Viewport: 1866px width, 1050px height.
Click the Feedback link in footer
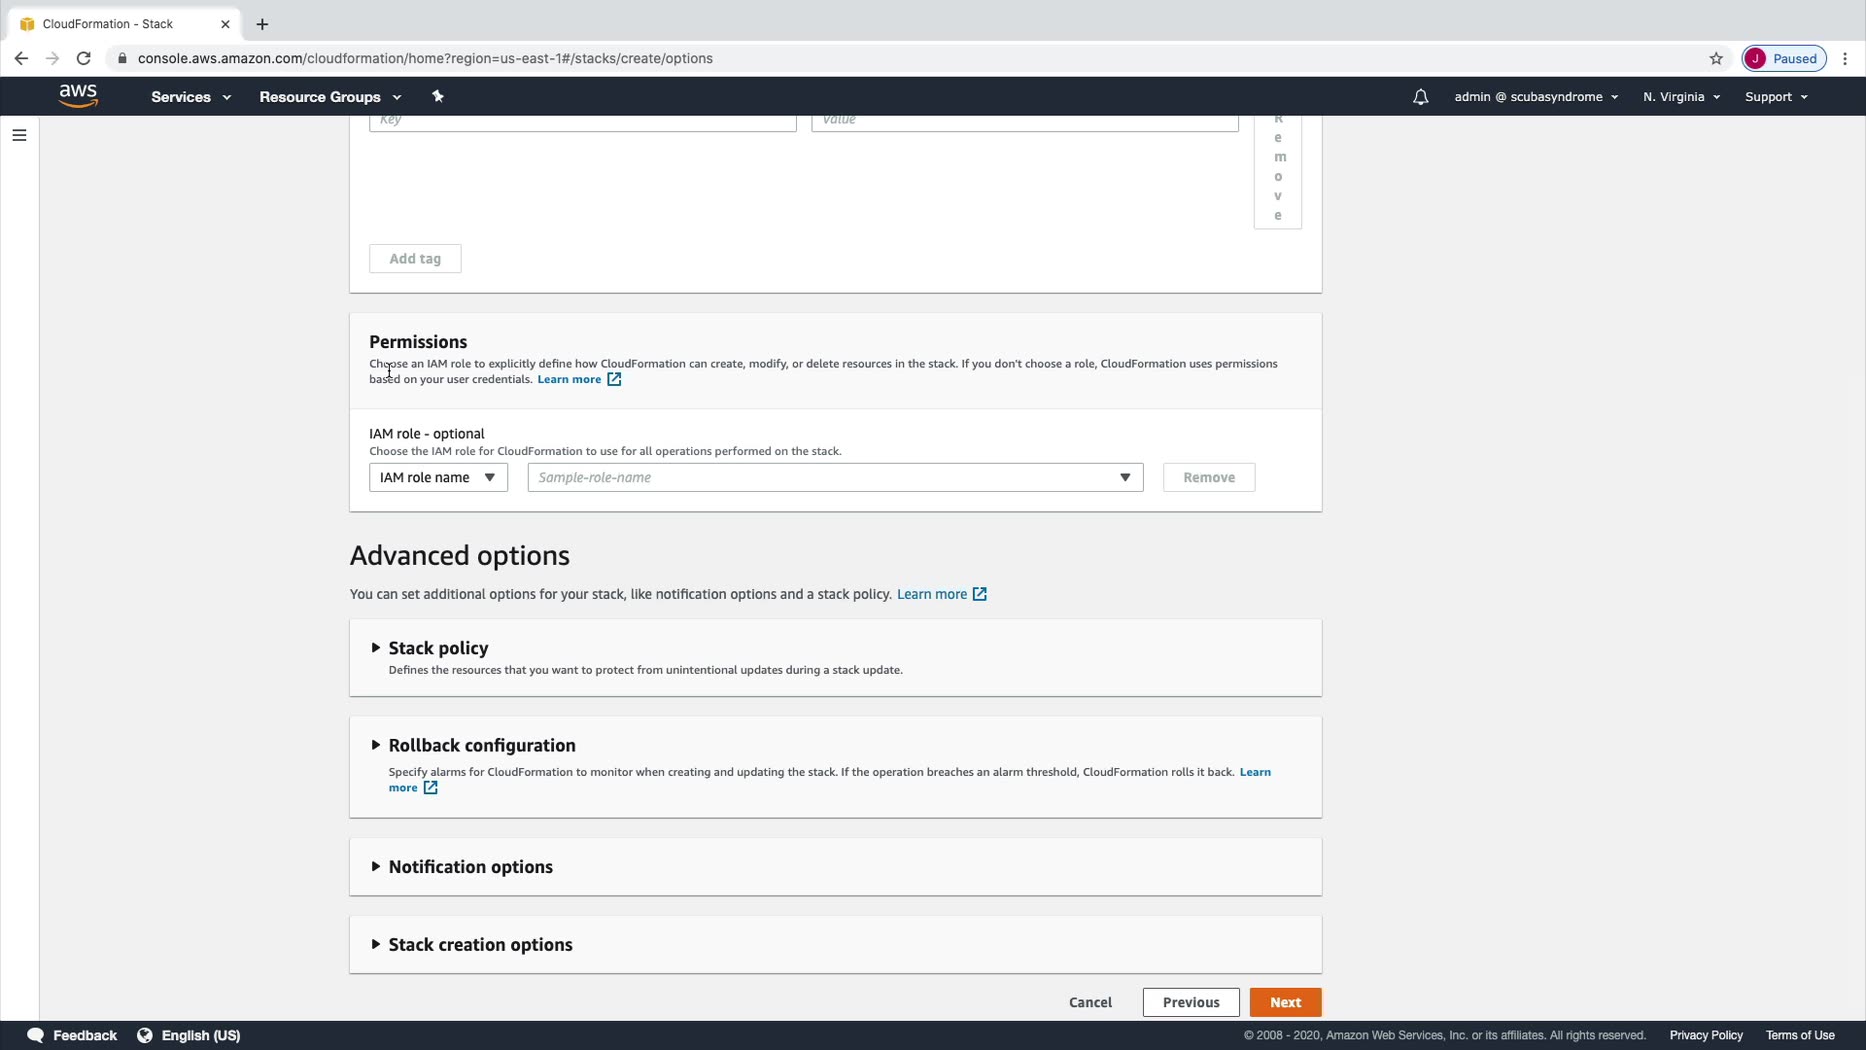click(85, 1035)
